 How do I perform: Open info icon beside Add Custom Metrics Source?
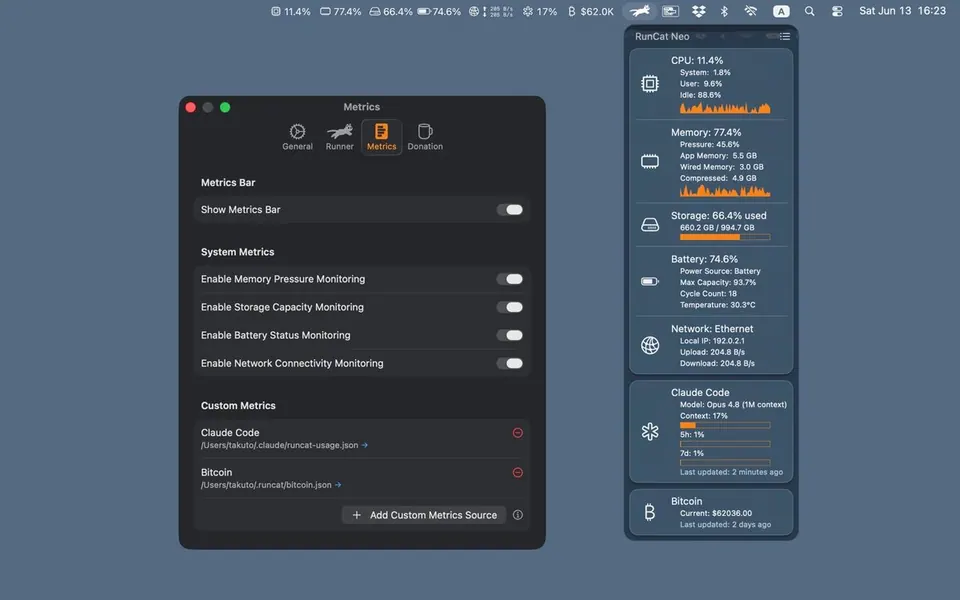pyautogui.click(x=517, y=515)
